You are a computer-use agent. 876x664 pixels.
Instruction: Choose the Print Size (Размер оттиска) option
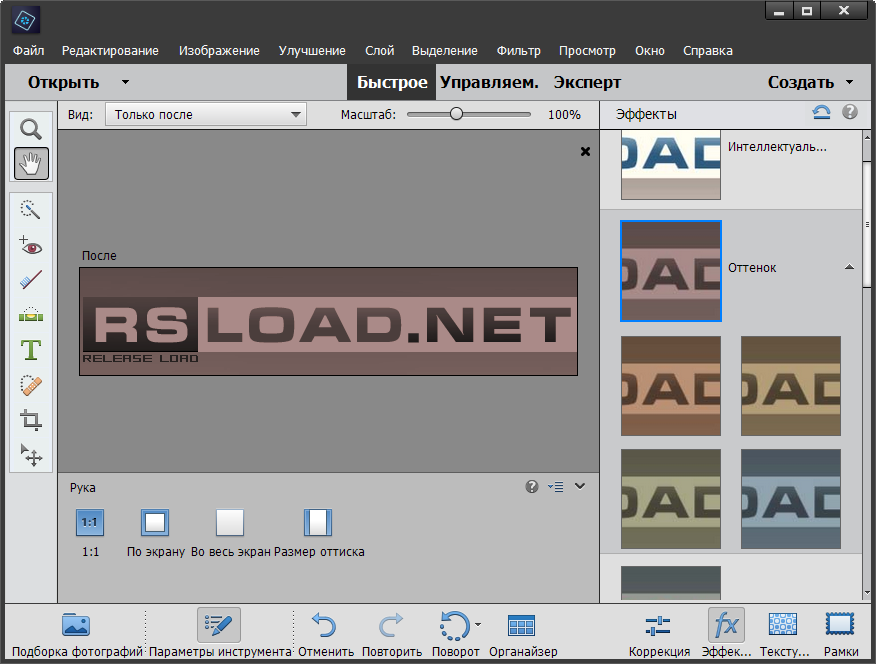click(x=318, y=523)
